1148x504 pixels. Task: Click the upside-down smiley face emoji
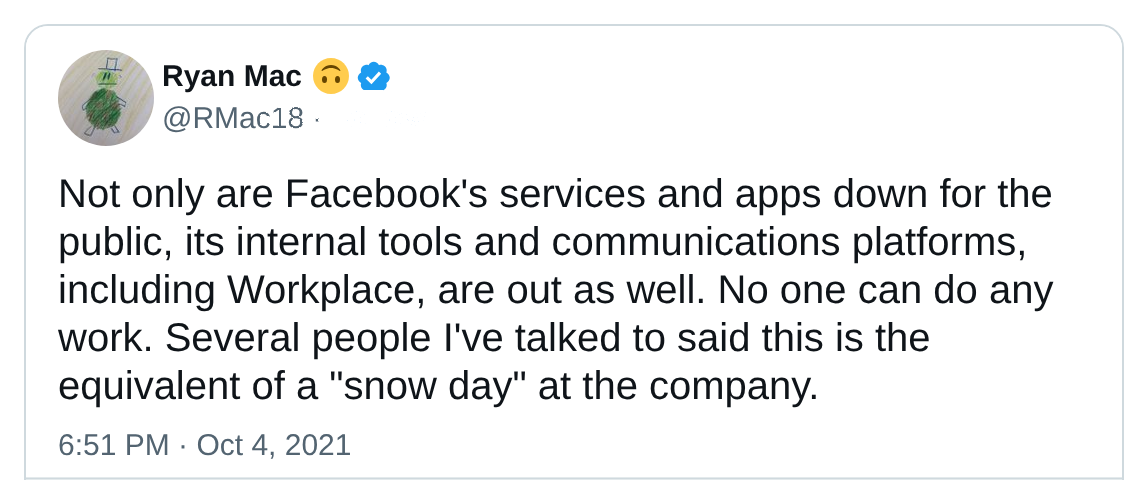(x=330, y=76)
